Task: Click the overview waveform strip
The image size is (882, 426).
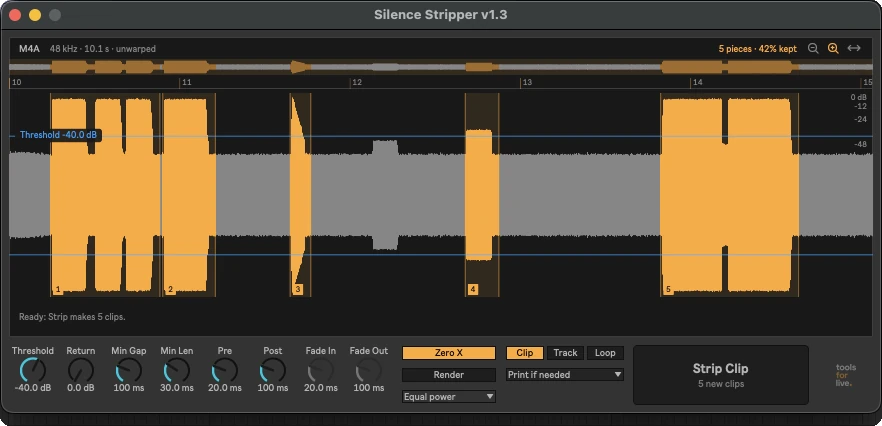Action: coord(441,67)
